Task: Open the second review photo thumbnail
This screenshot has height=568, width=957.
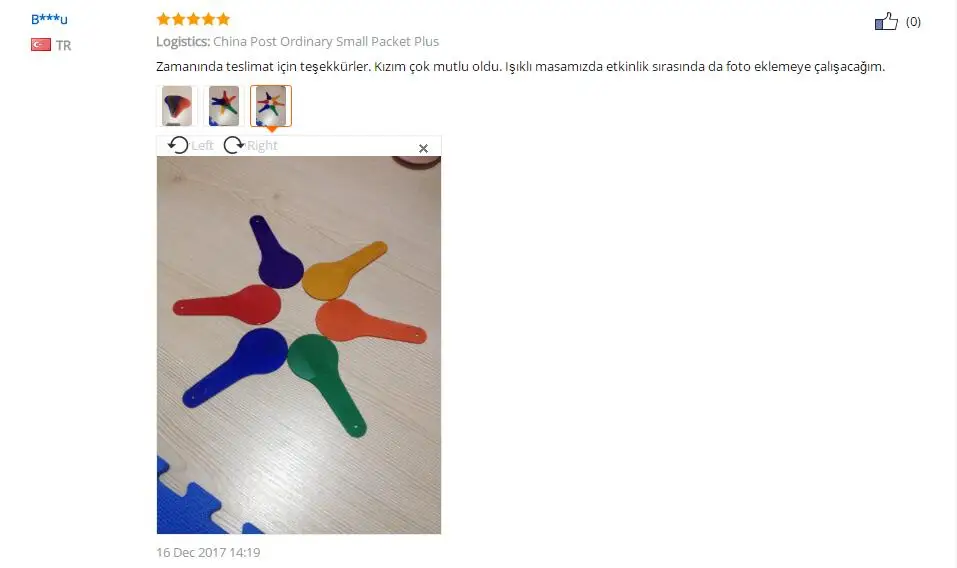Action: tap(224, 106)
